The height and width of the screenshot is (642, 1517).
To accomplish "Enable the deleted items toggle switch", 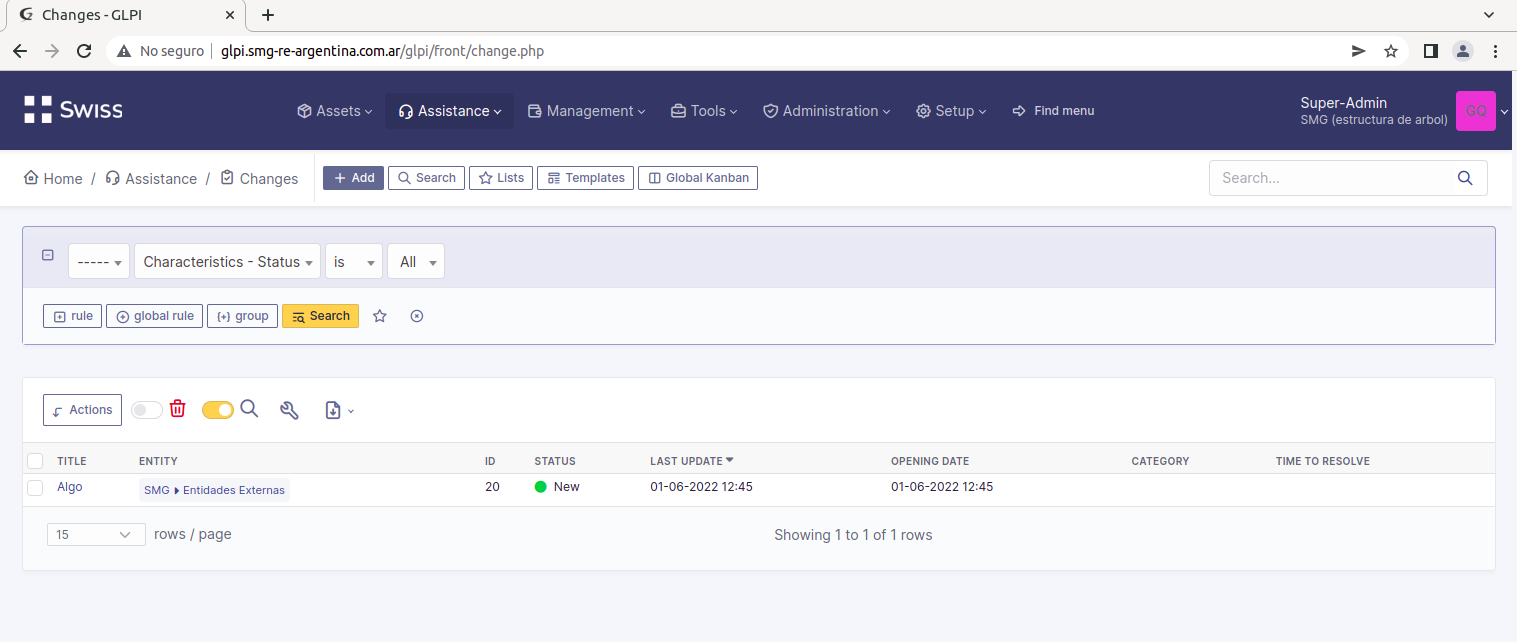I will click(146, 410).
